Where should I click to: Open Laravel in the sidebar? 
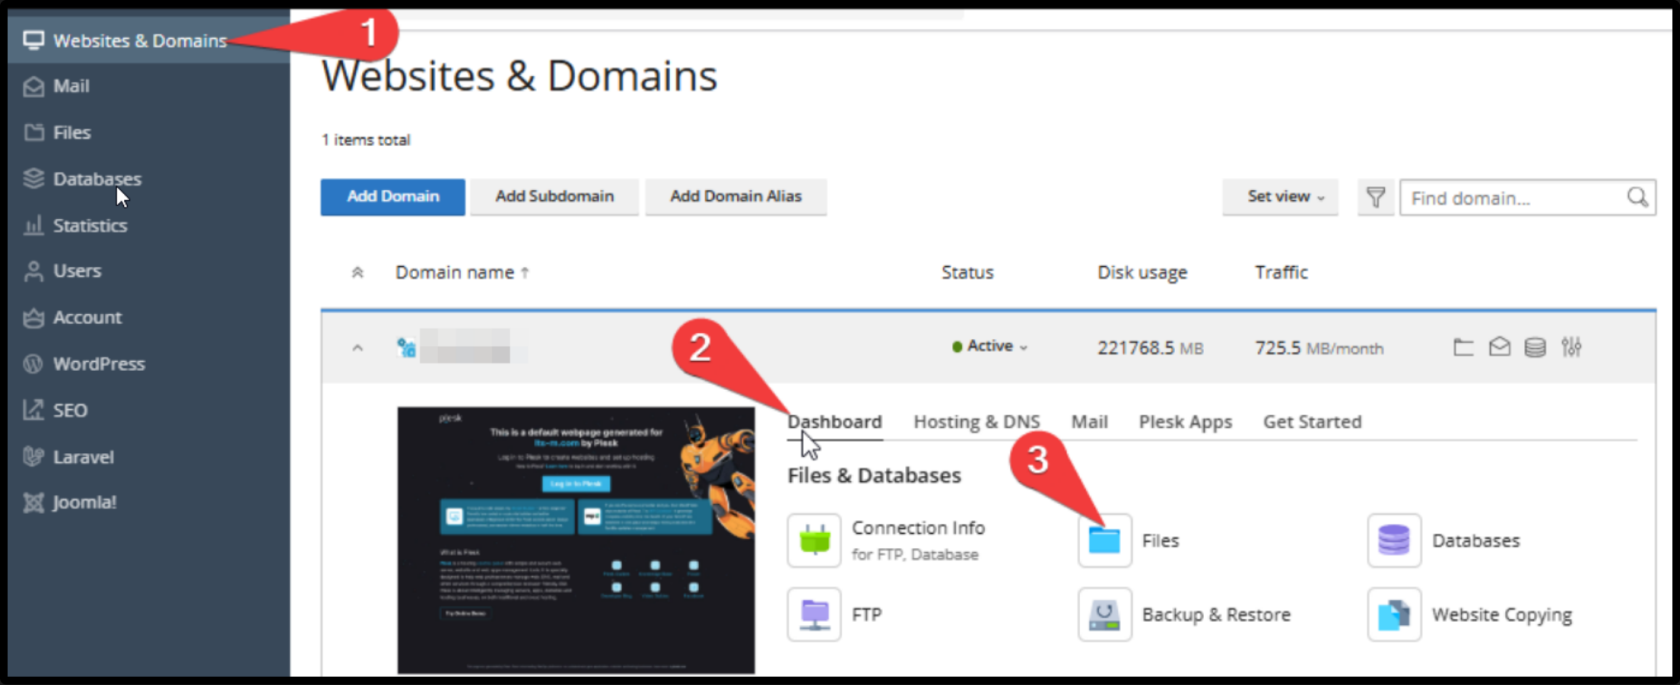click(82, 457)
